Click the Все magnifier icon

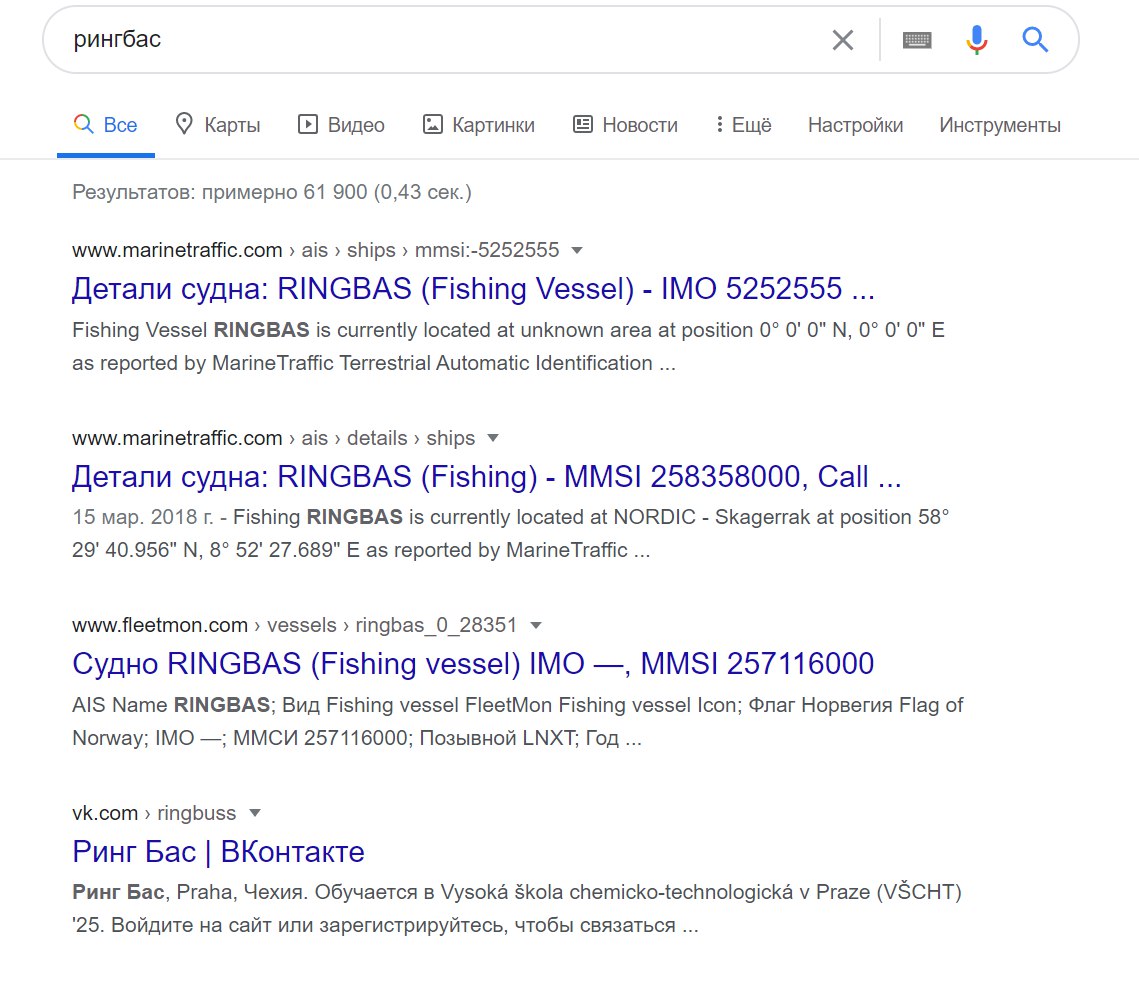(x=84, y=124)
